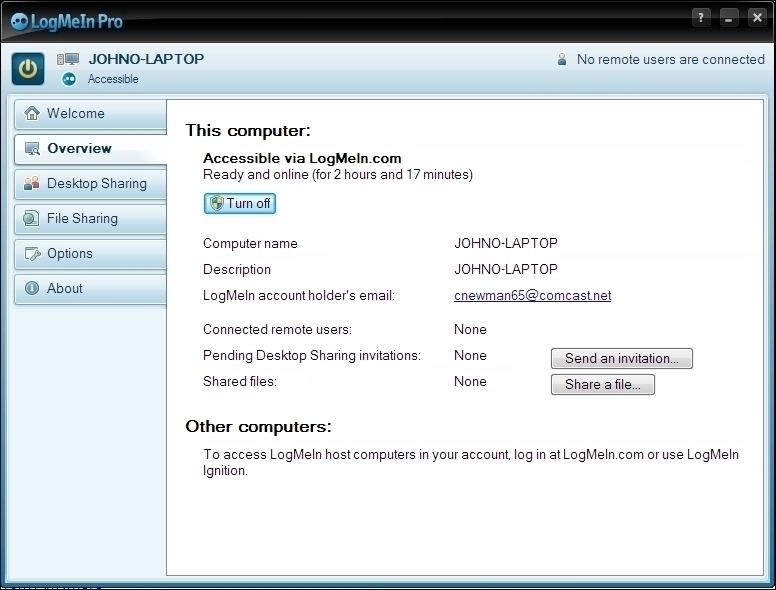
Task: Click the 'Computer name' label
Action: pos(250,244)
